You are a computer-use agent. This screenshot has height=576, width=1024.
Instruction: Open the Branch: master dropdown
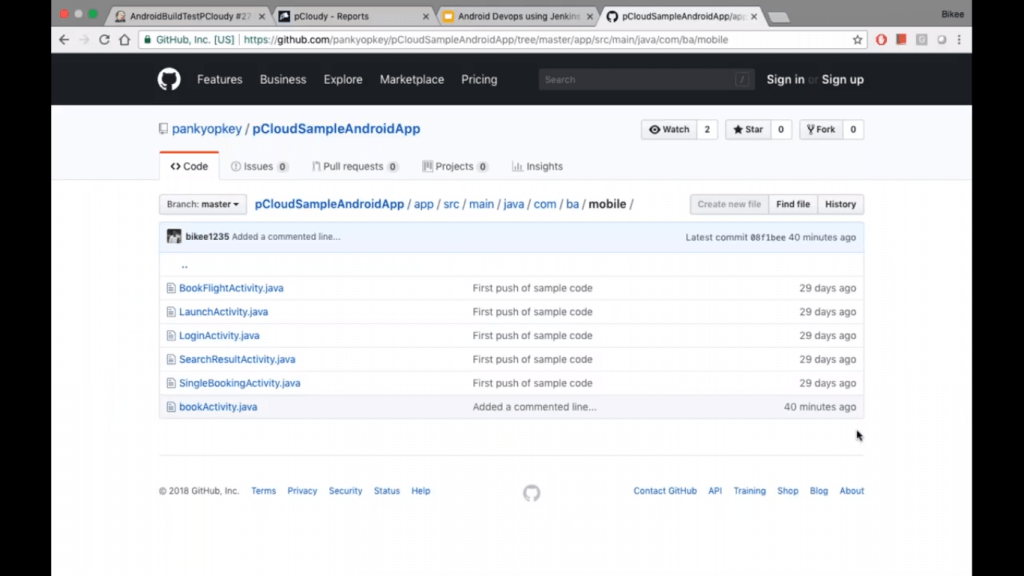[203, 204]
